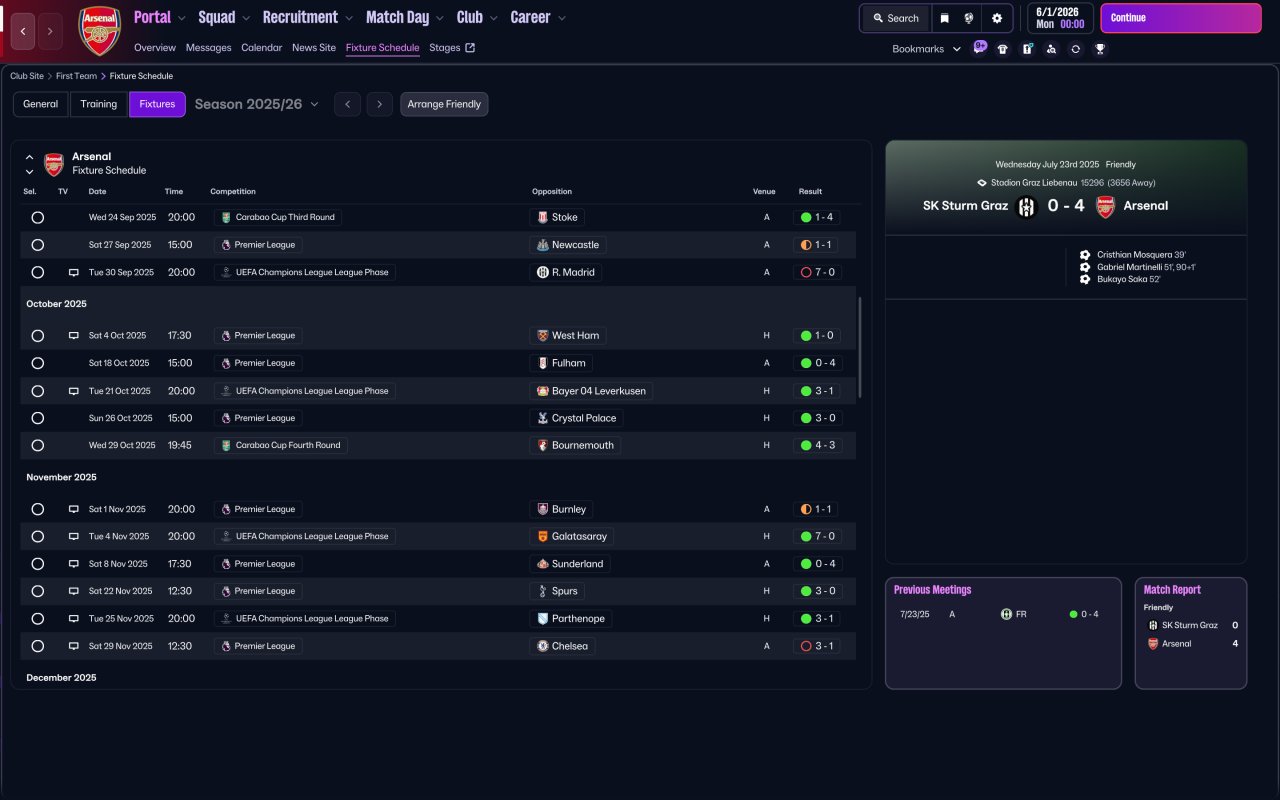Expand the Squad menu chevron
1280x800 pixels.
click(x=245, y=18)
